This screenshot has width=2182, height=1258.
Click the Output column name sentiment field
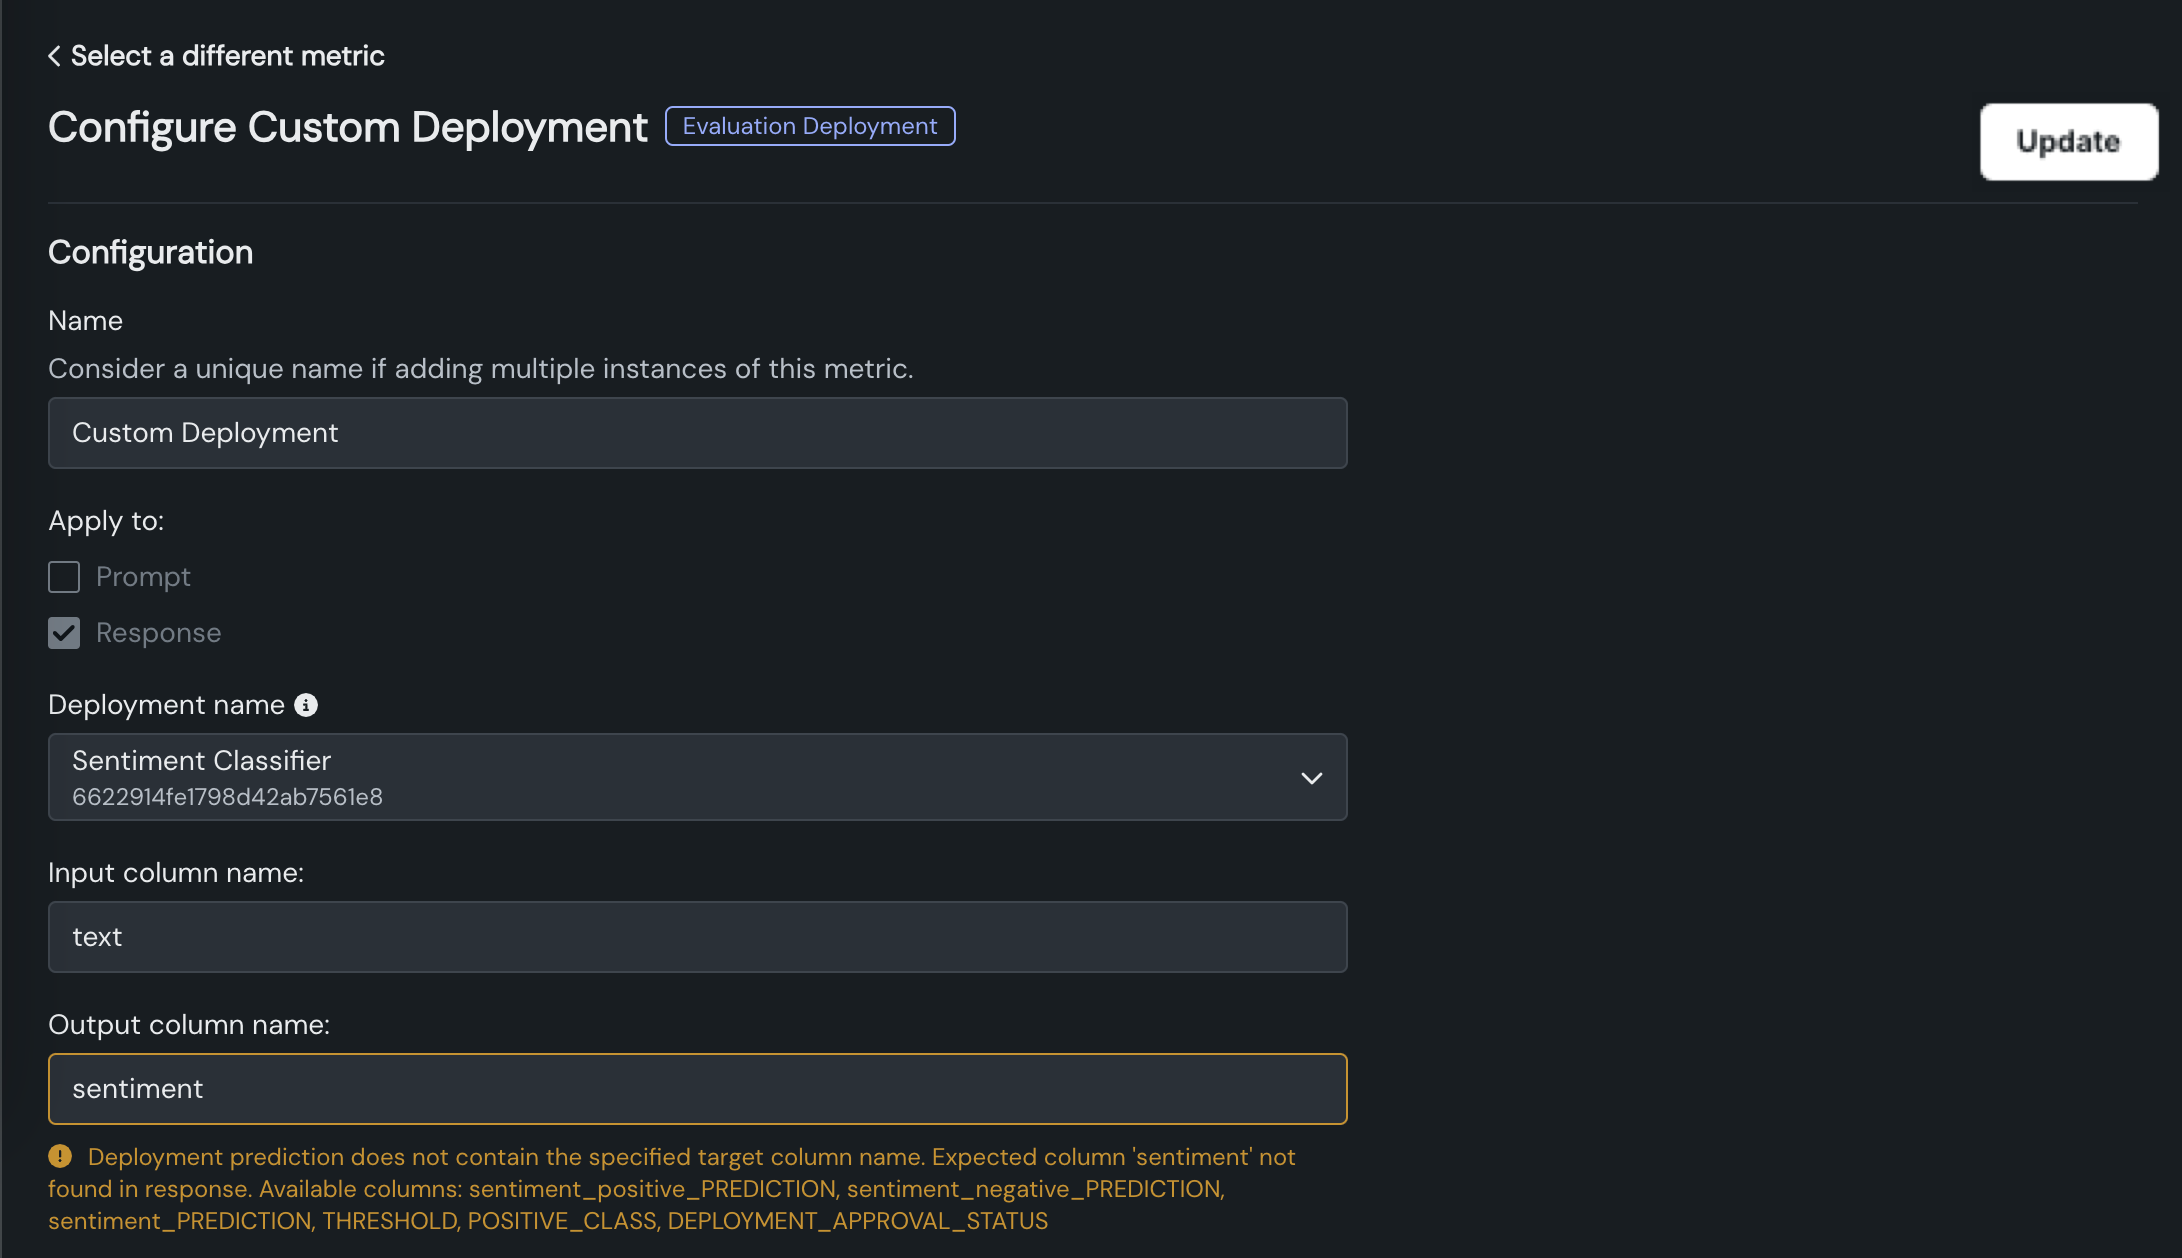pos(697,1089)
